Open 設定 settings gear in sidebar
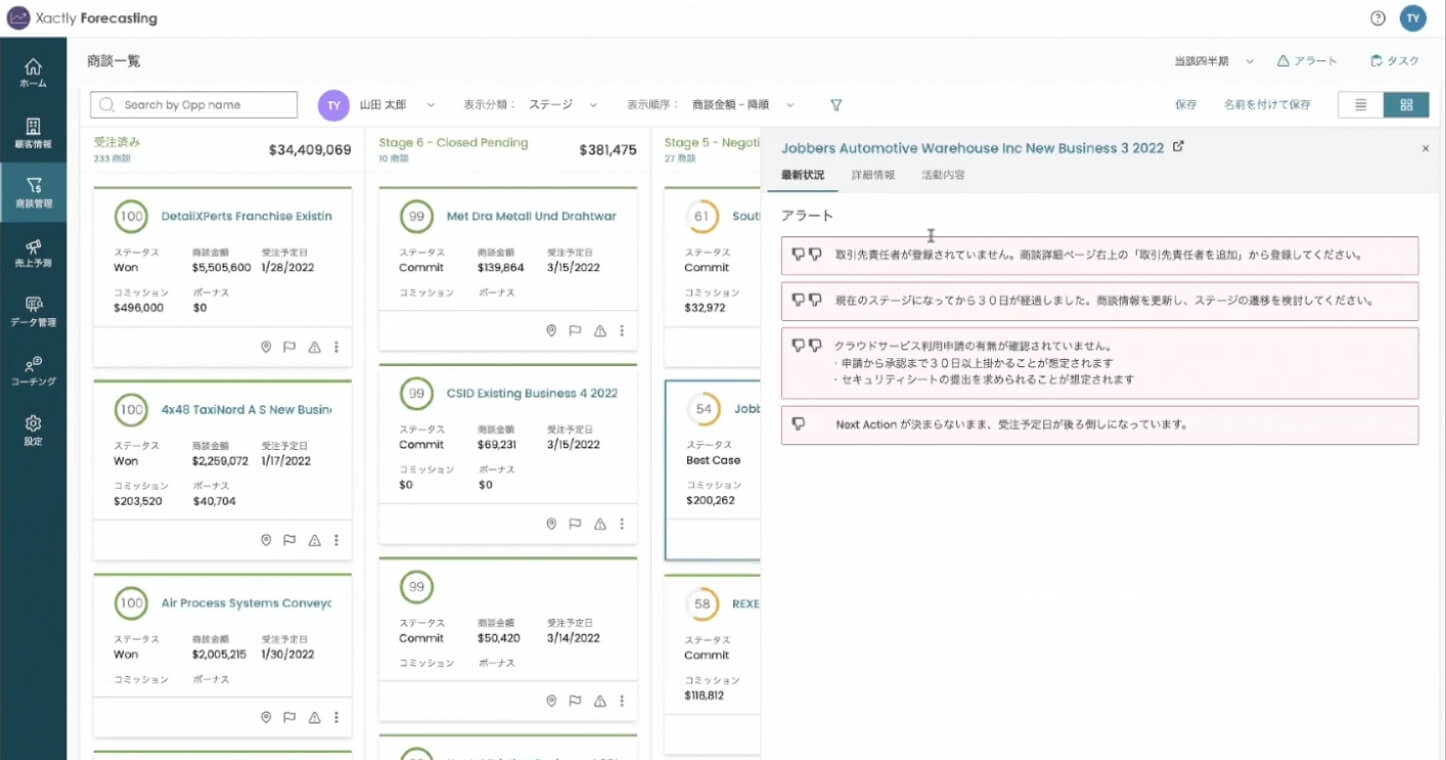The image size is (1446, 760). pyautogui.click(x=33, y=430)
